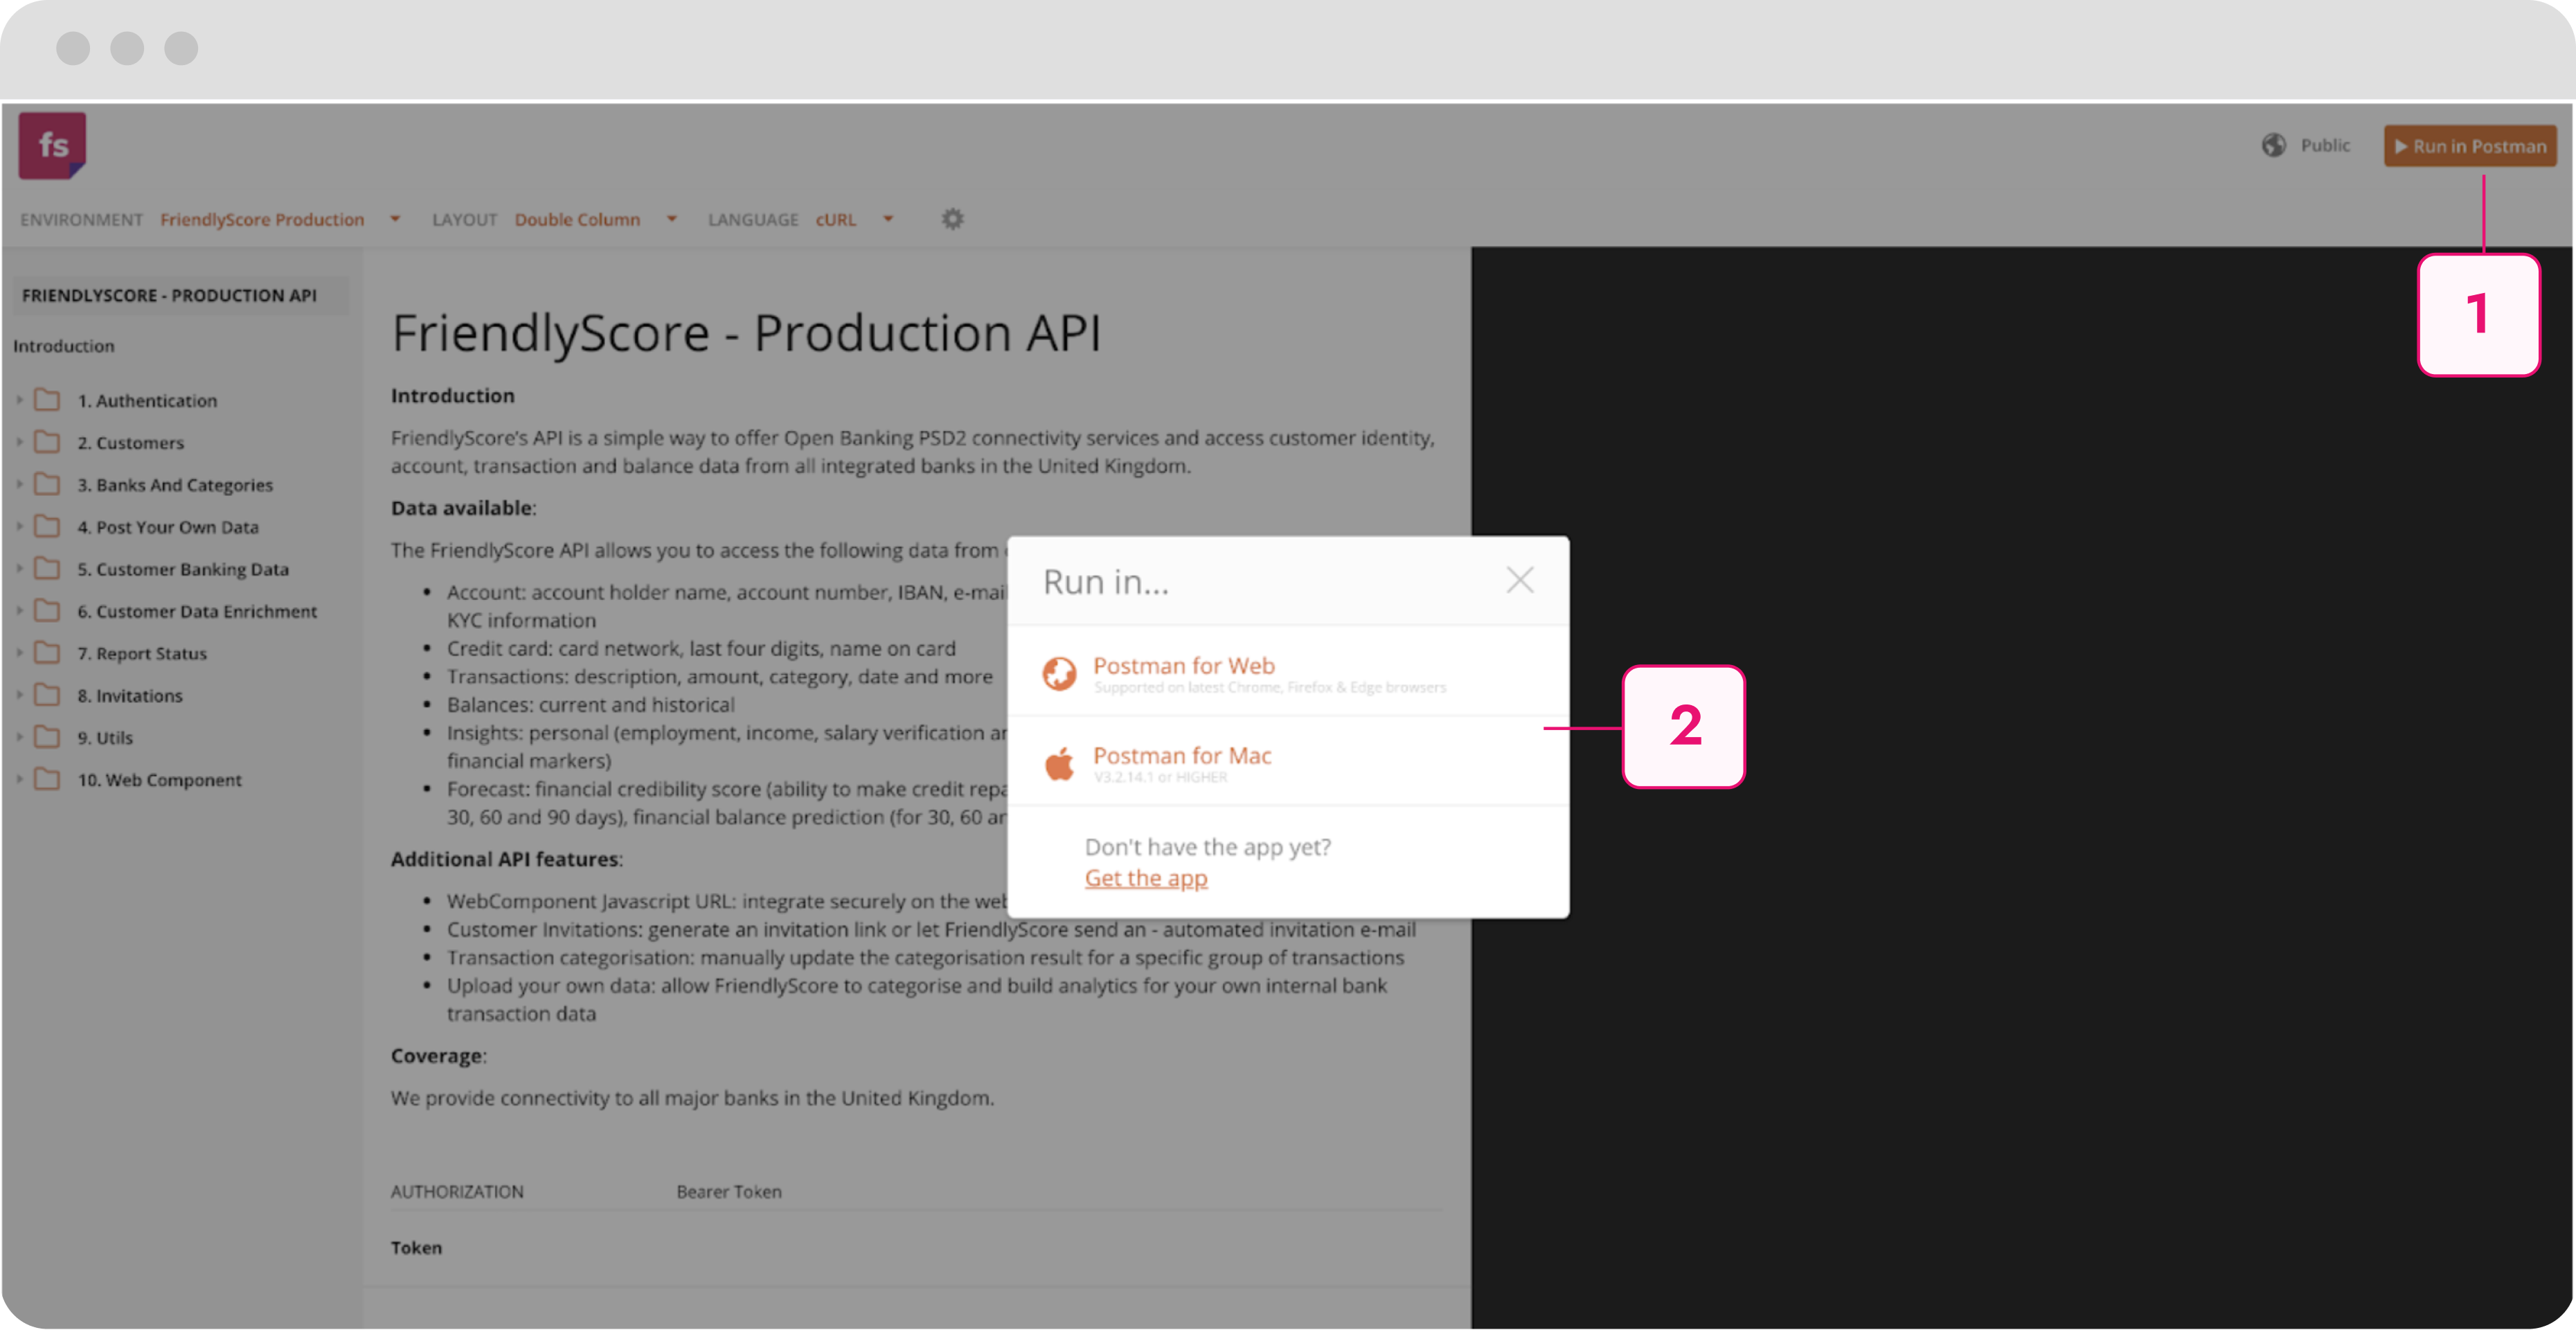Select Introduction in the sidebar
The image size is (2576, 1330).
(x=64, y=346)
